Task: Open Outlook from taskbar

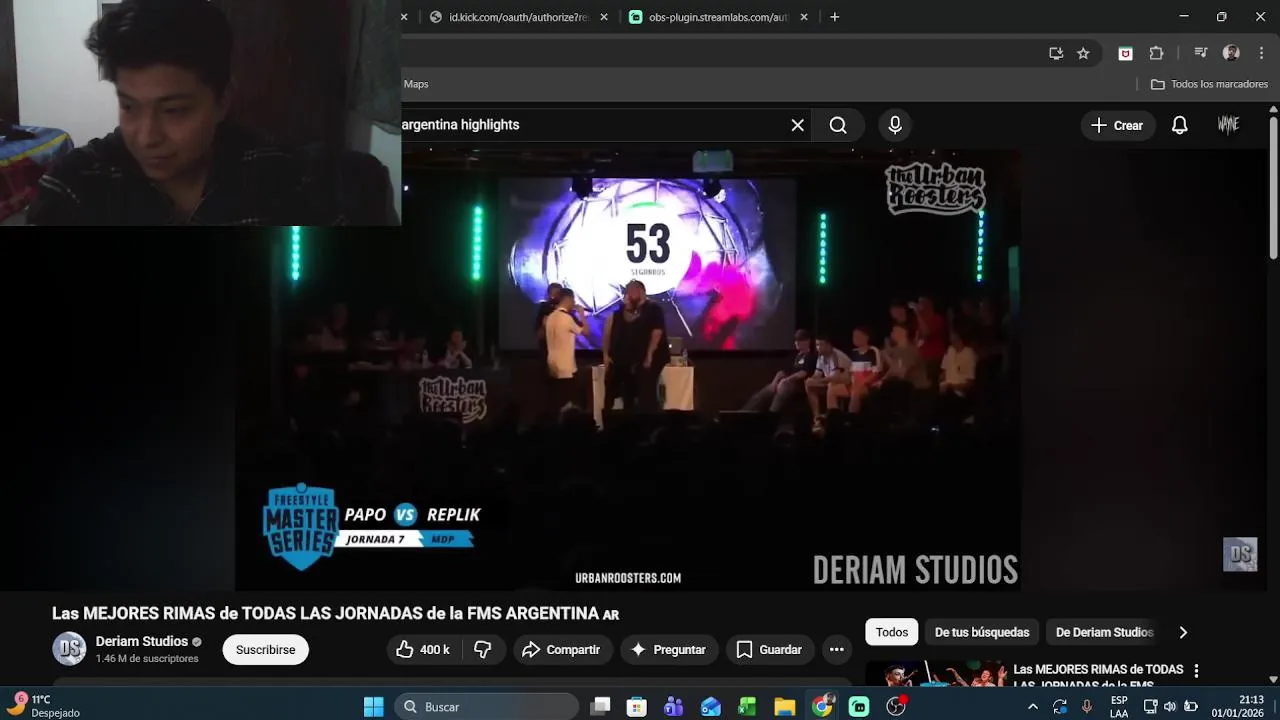Action: [711, 707]
